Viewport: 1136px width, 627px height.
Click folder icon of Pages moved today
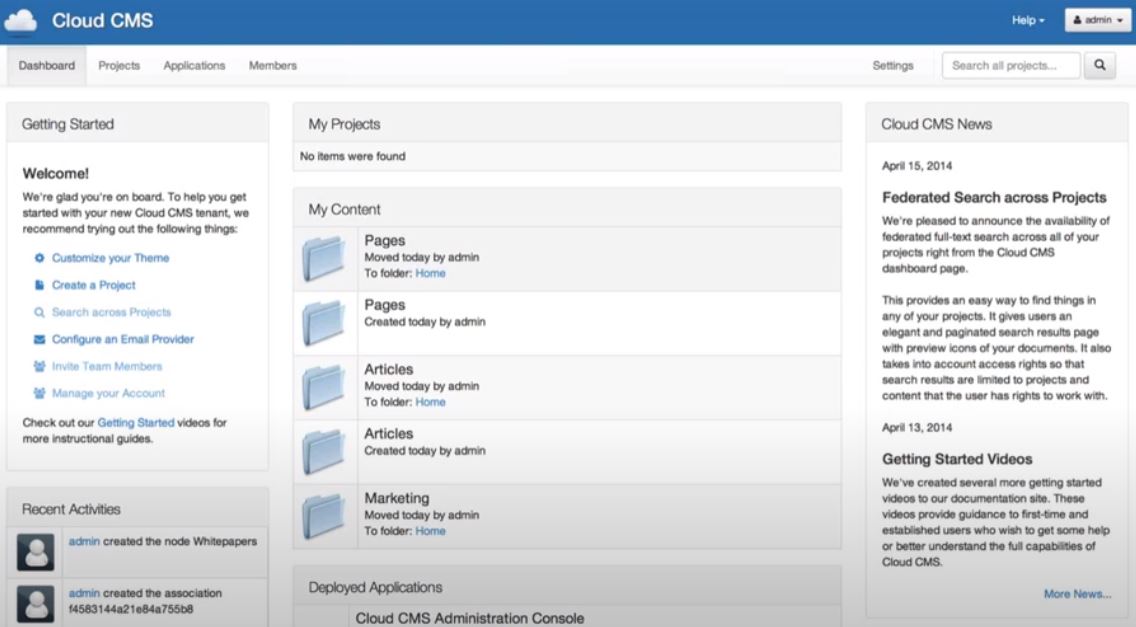point(324,258)
